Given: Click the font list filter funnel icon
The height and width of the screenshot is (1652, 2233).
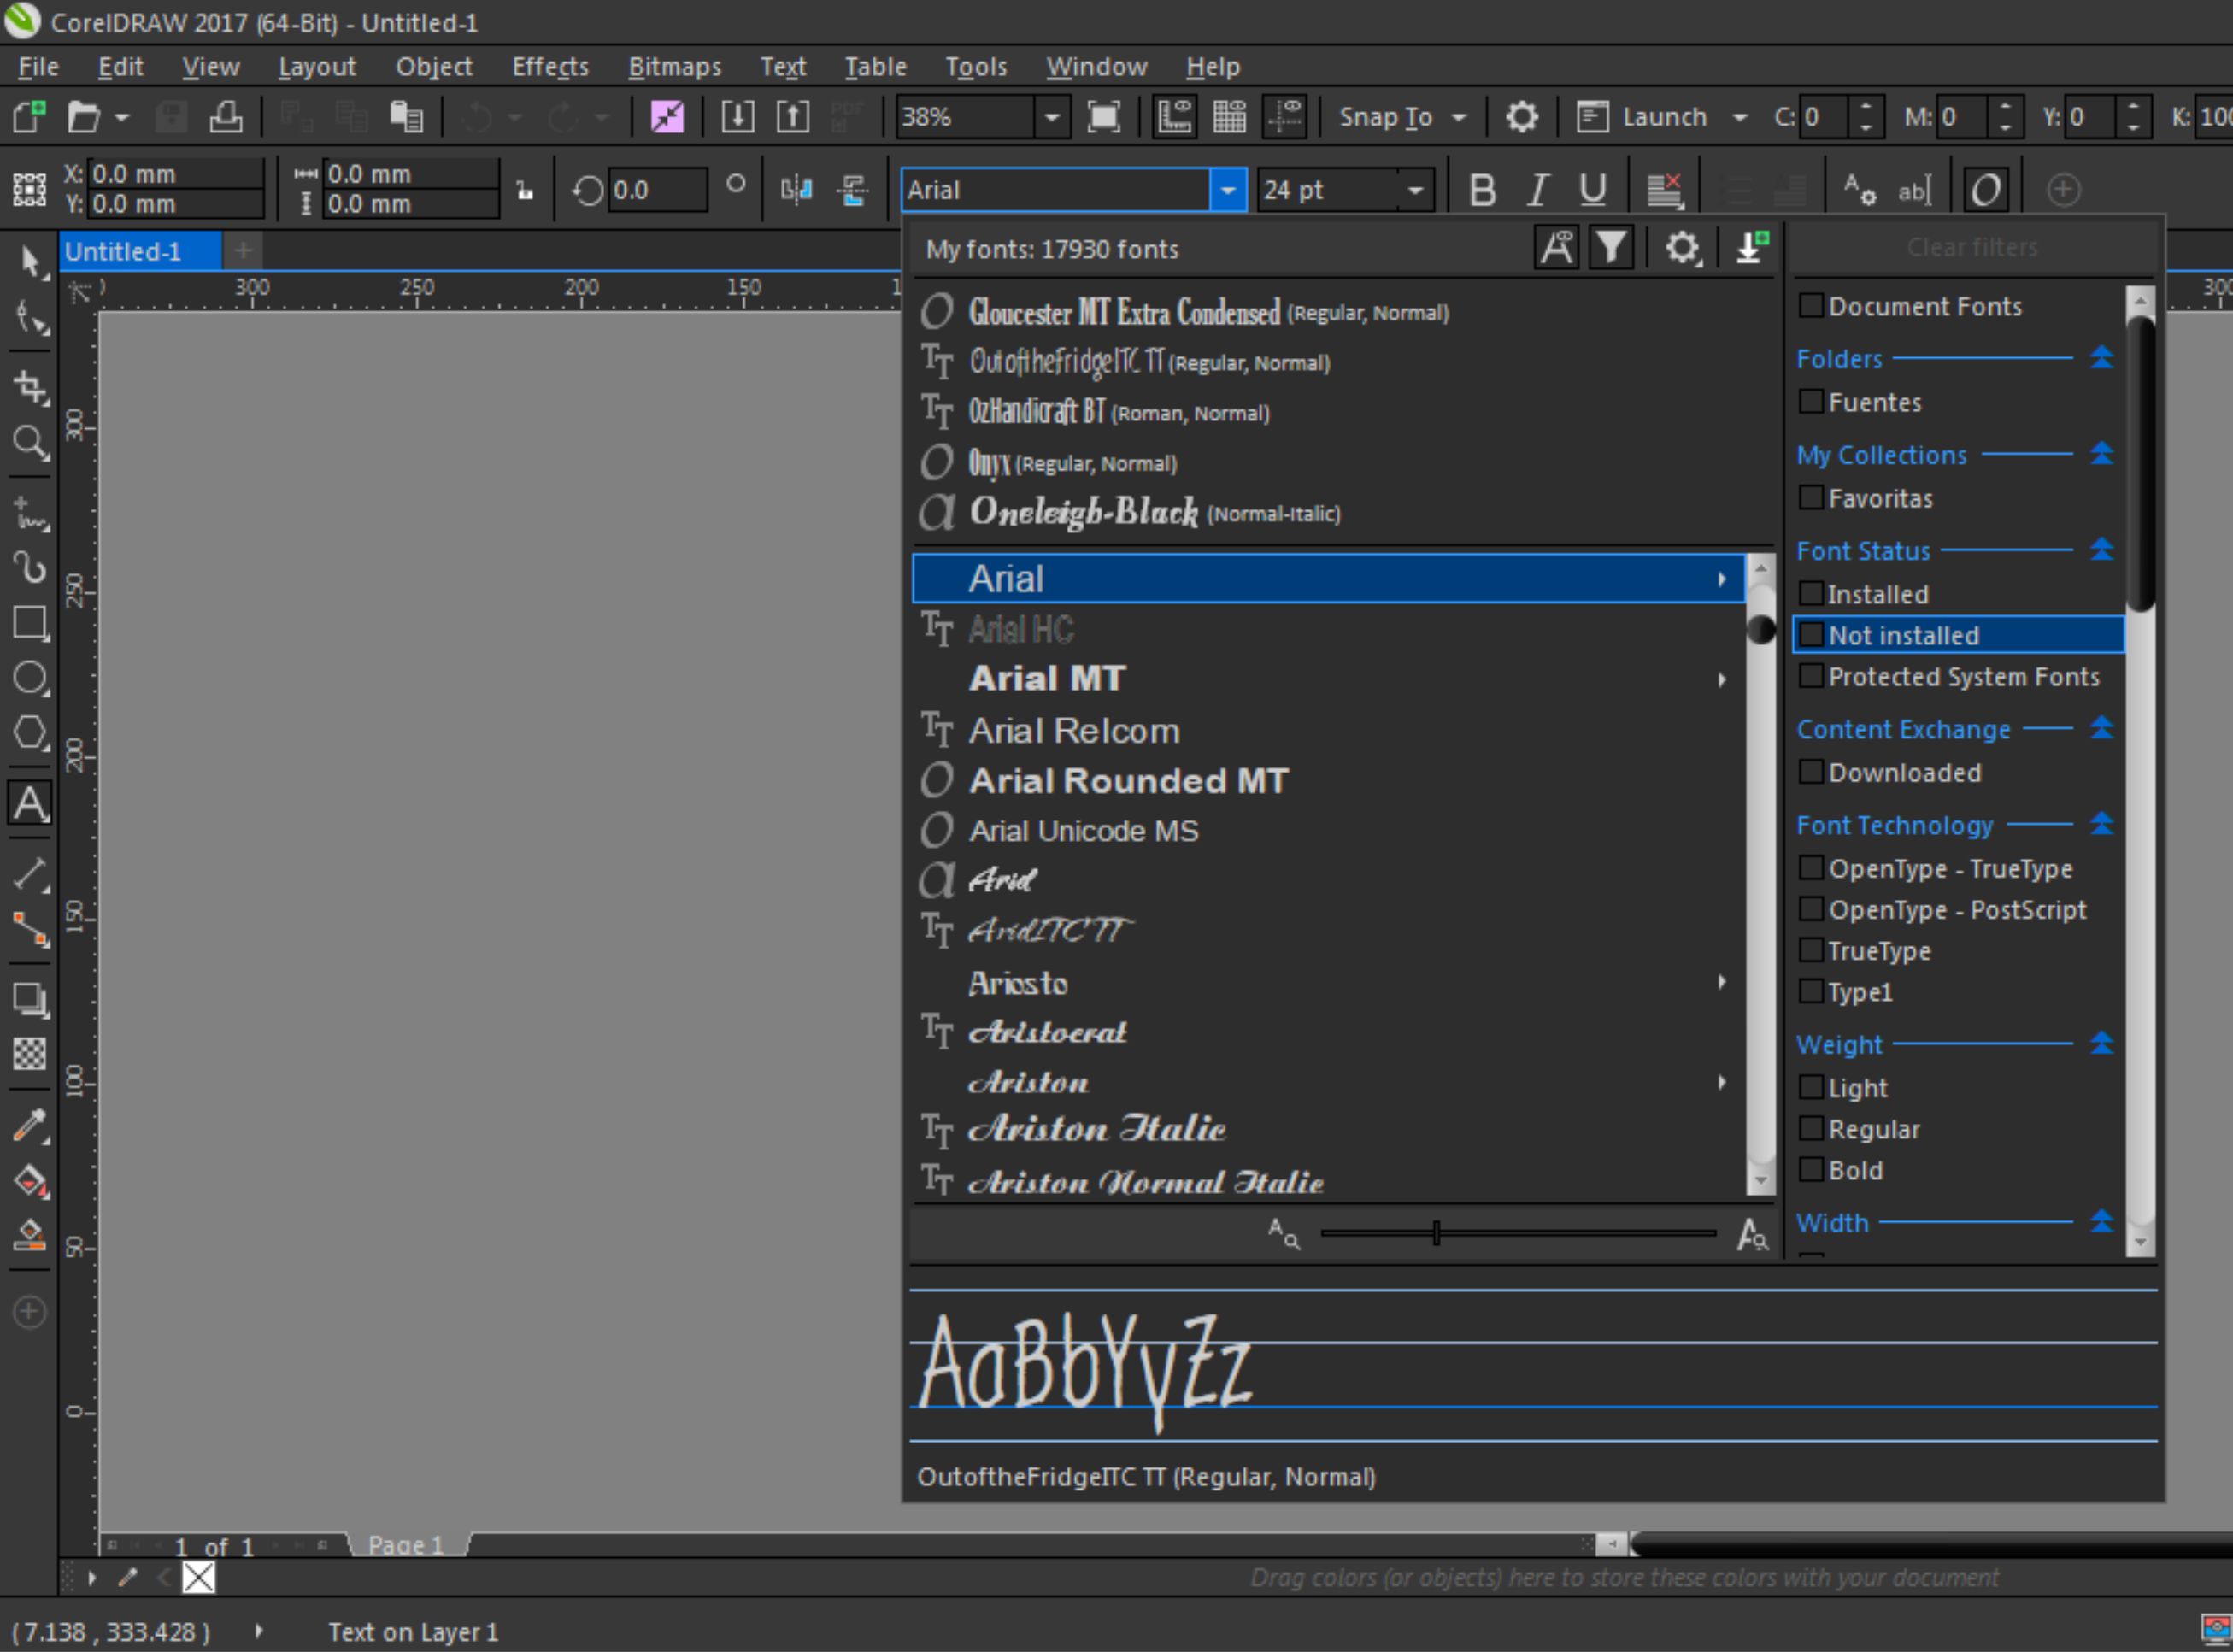Looking at the screenshot, I should point(1611,247).
